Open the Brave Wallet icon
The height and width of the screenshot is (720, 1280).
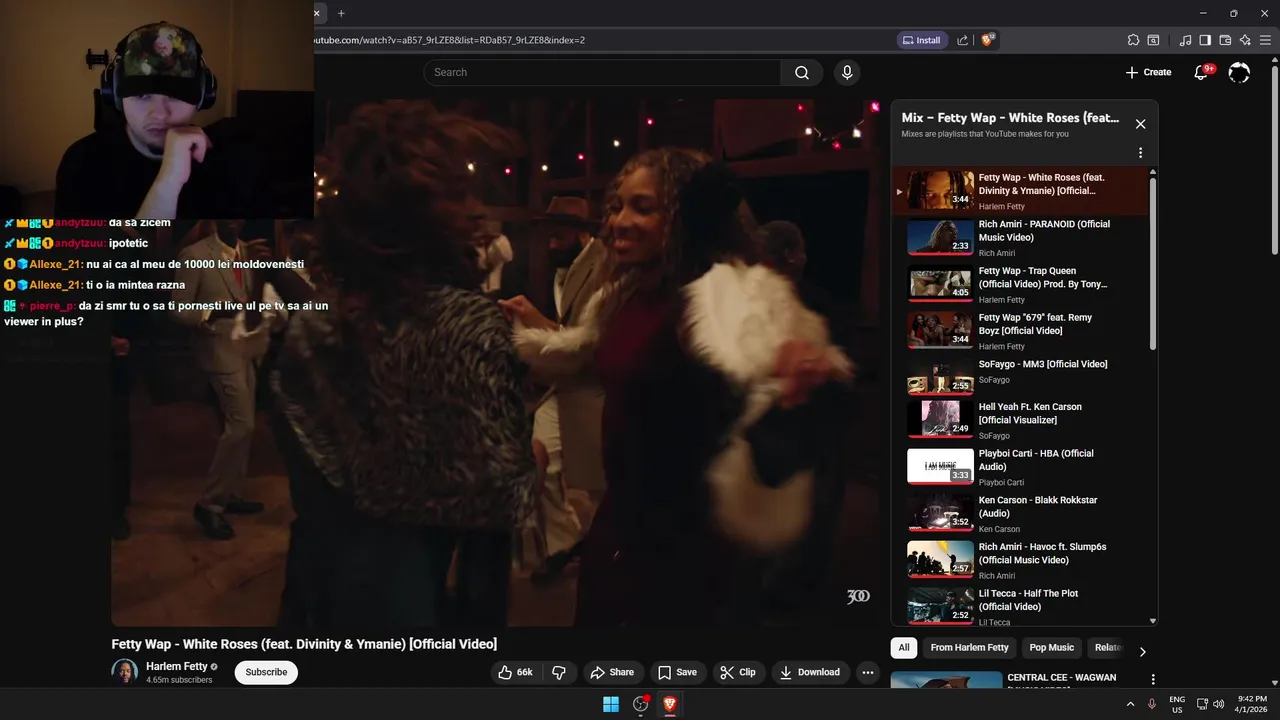click(x=1225, y=40)
